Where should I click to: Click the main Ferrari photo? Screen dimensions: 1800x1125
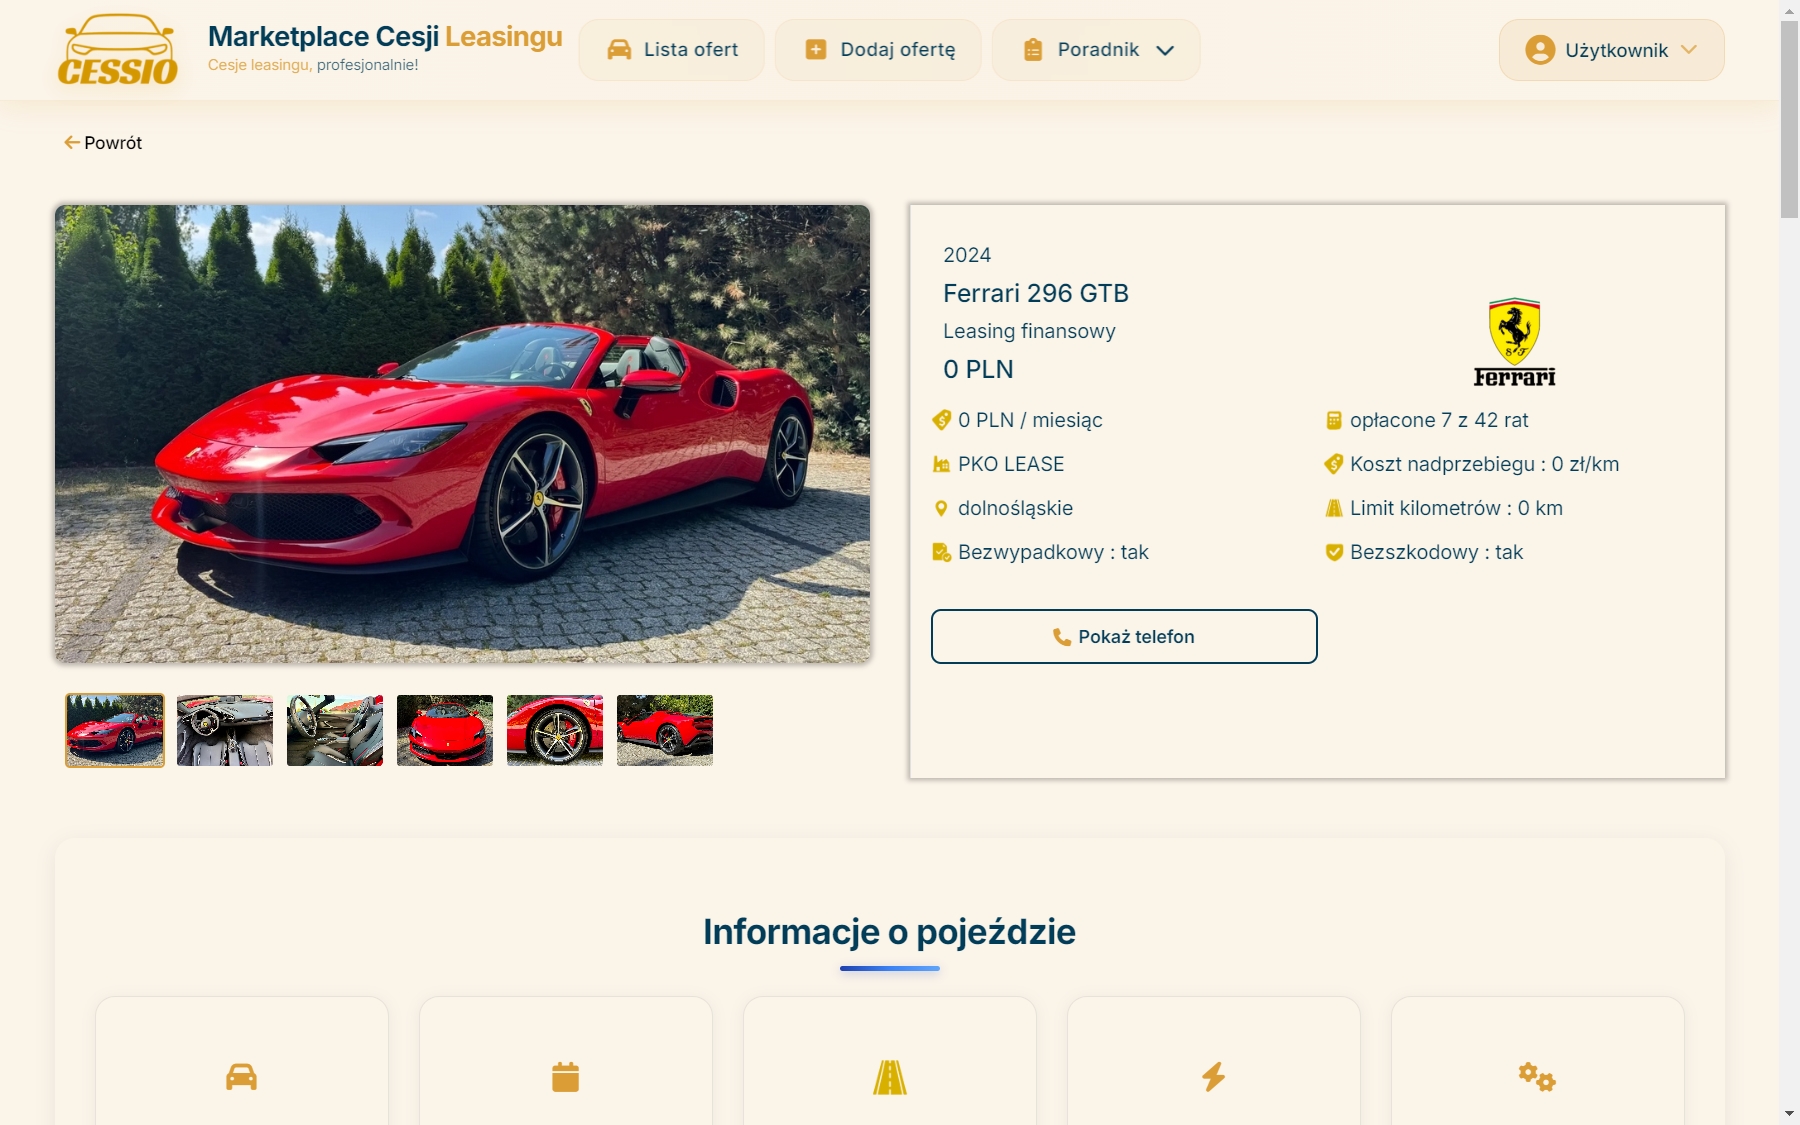(462, 434)
